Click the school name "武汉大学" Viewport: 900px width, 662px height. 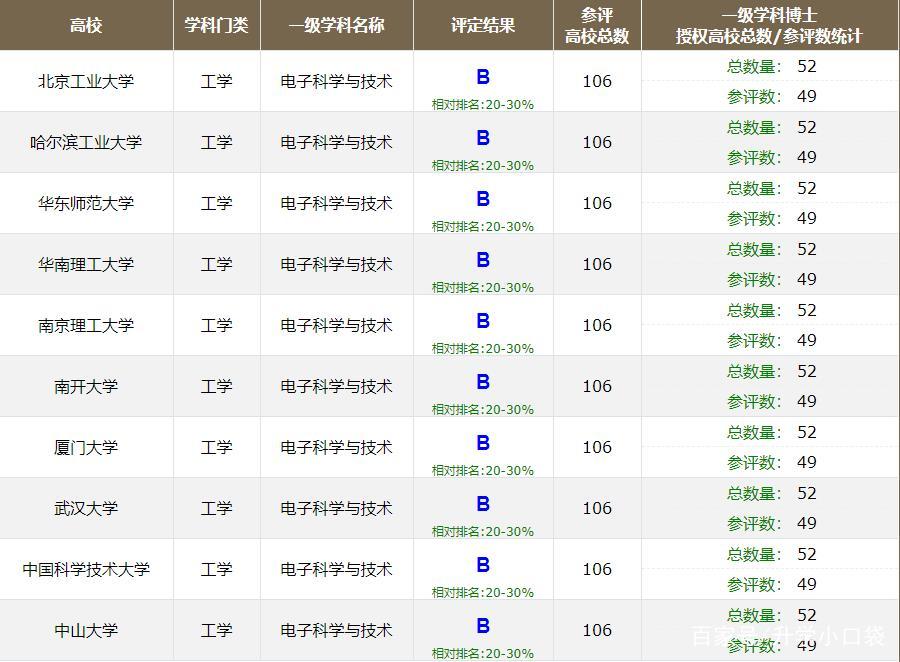click(86, 508)
